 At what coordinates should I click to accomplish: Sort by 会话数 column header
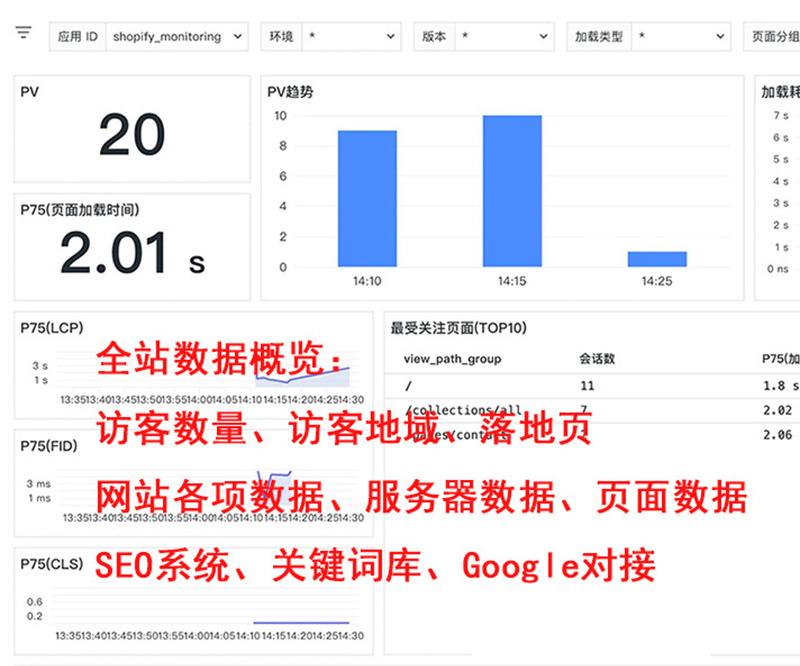click(x=597, y=359)
